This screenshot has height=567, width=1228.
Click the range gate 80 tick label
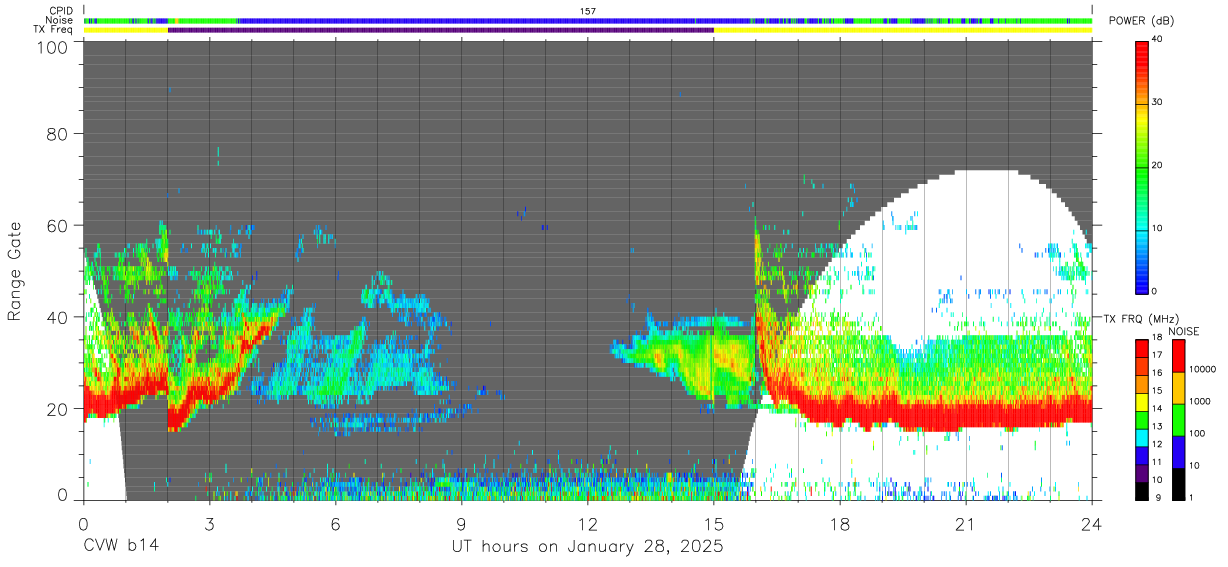coord(55,133)
